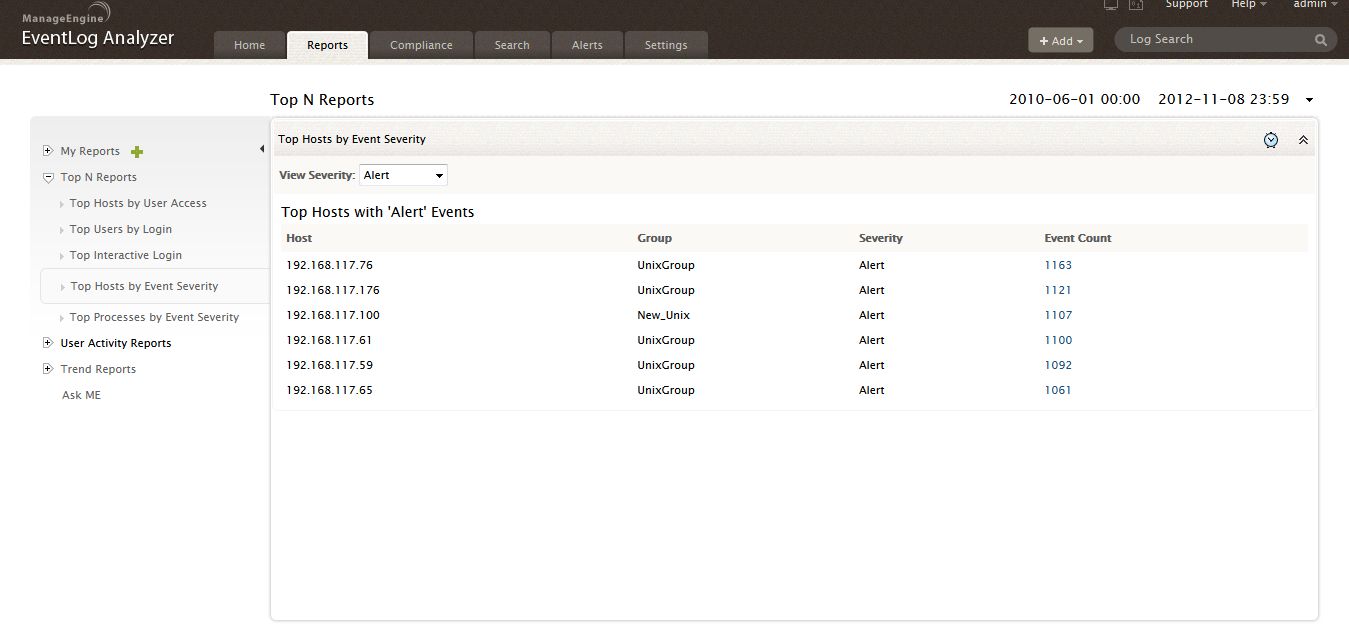Expand the My Reports tree node
The width and height of the screenshot is (1349, 641).
coord(47,151)
